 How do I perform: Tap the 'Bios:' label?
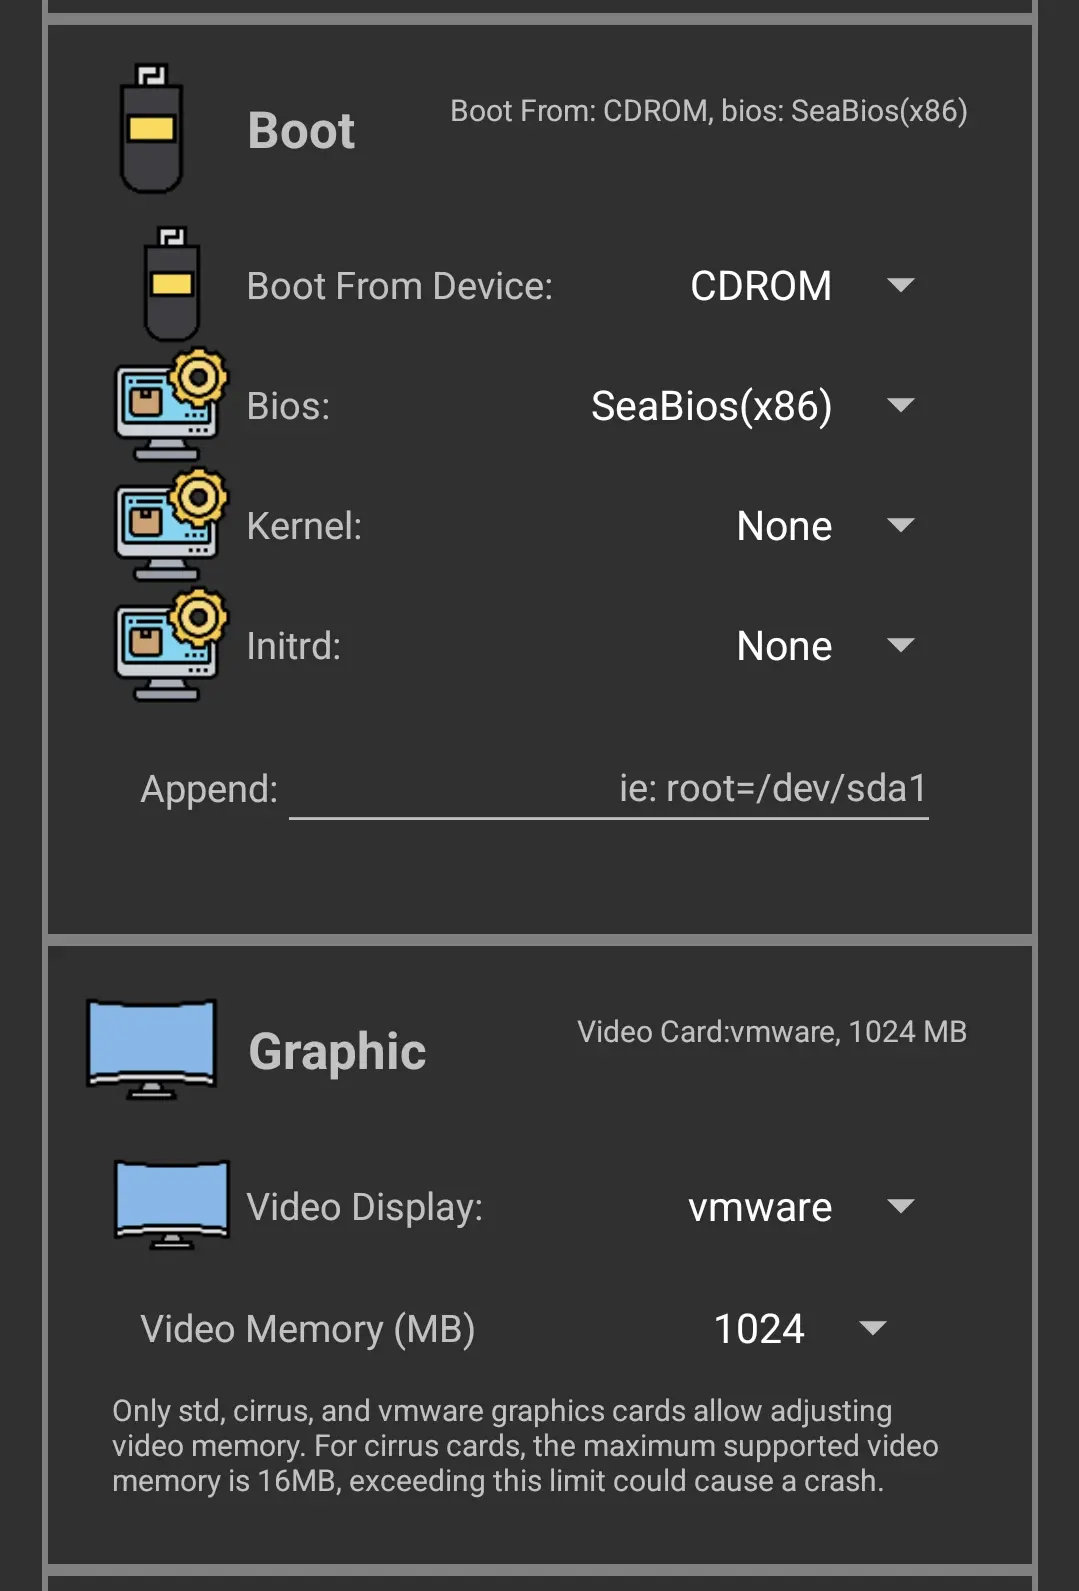[x=288, y=406]
